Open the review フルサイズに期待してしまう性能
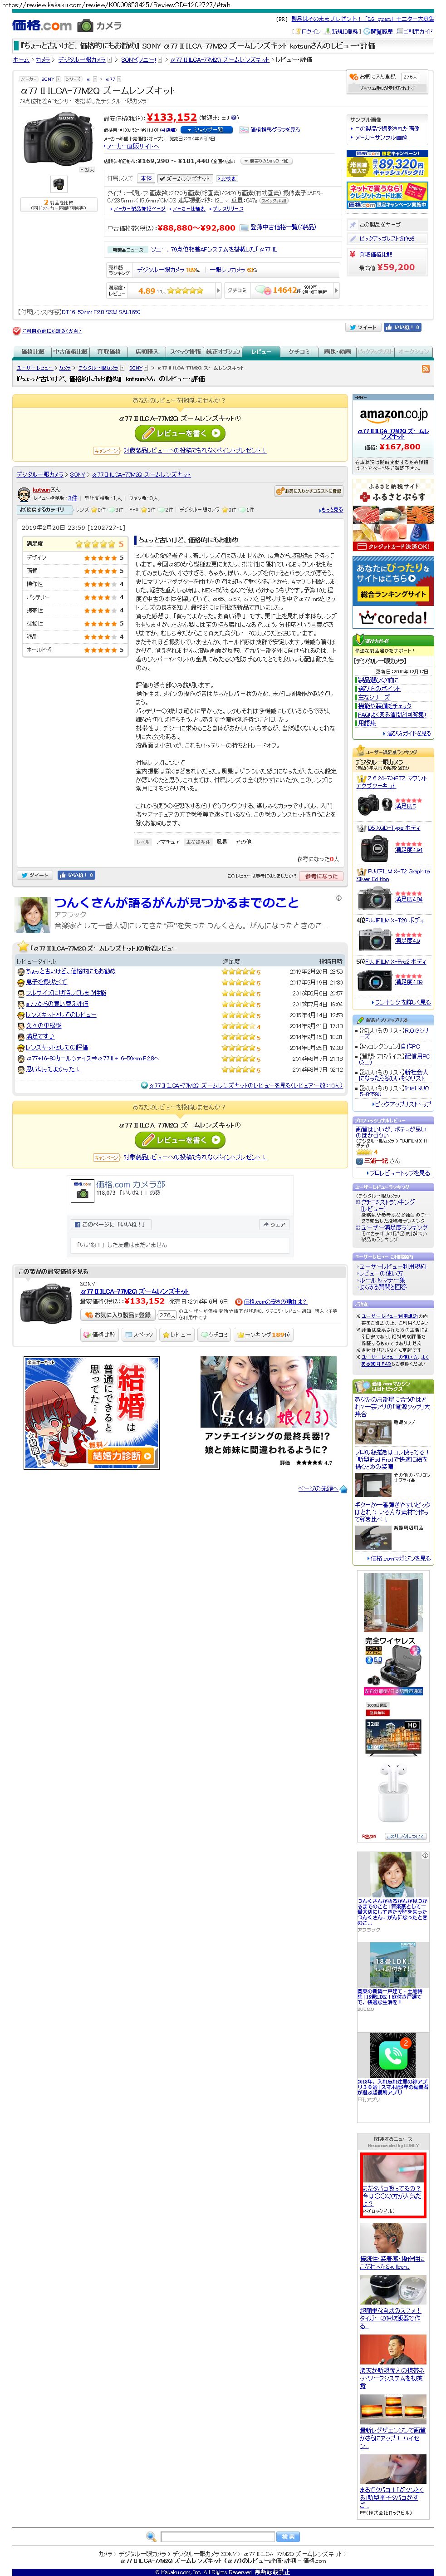446x2576 pixels. 65,993
